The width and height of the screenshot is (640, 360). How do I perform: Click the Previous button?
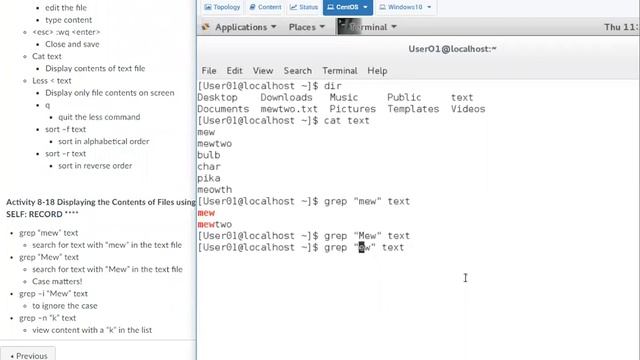28,356
